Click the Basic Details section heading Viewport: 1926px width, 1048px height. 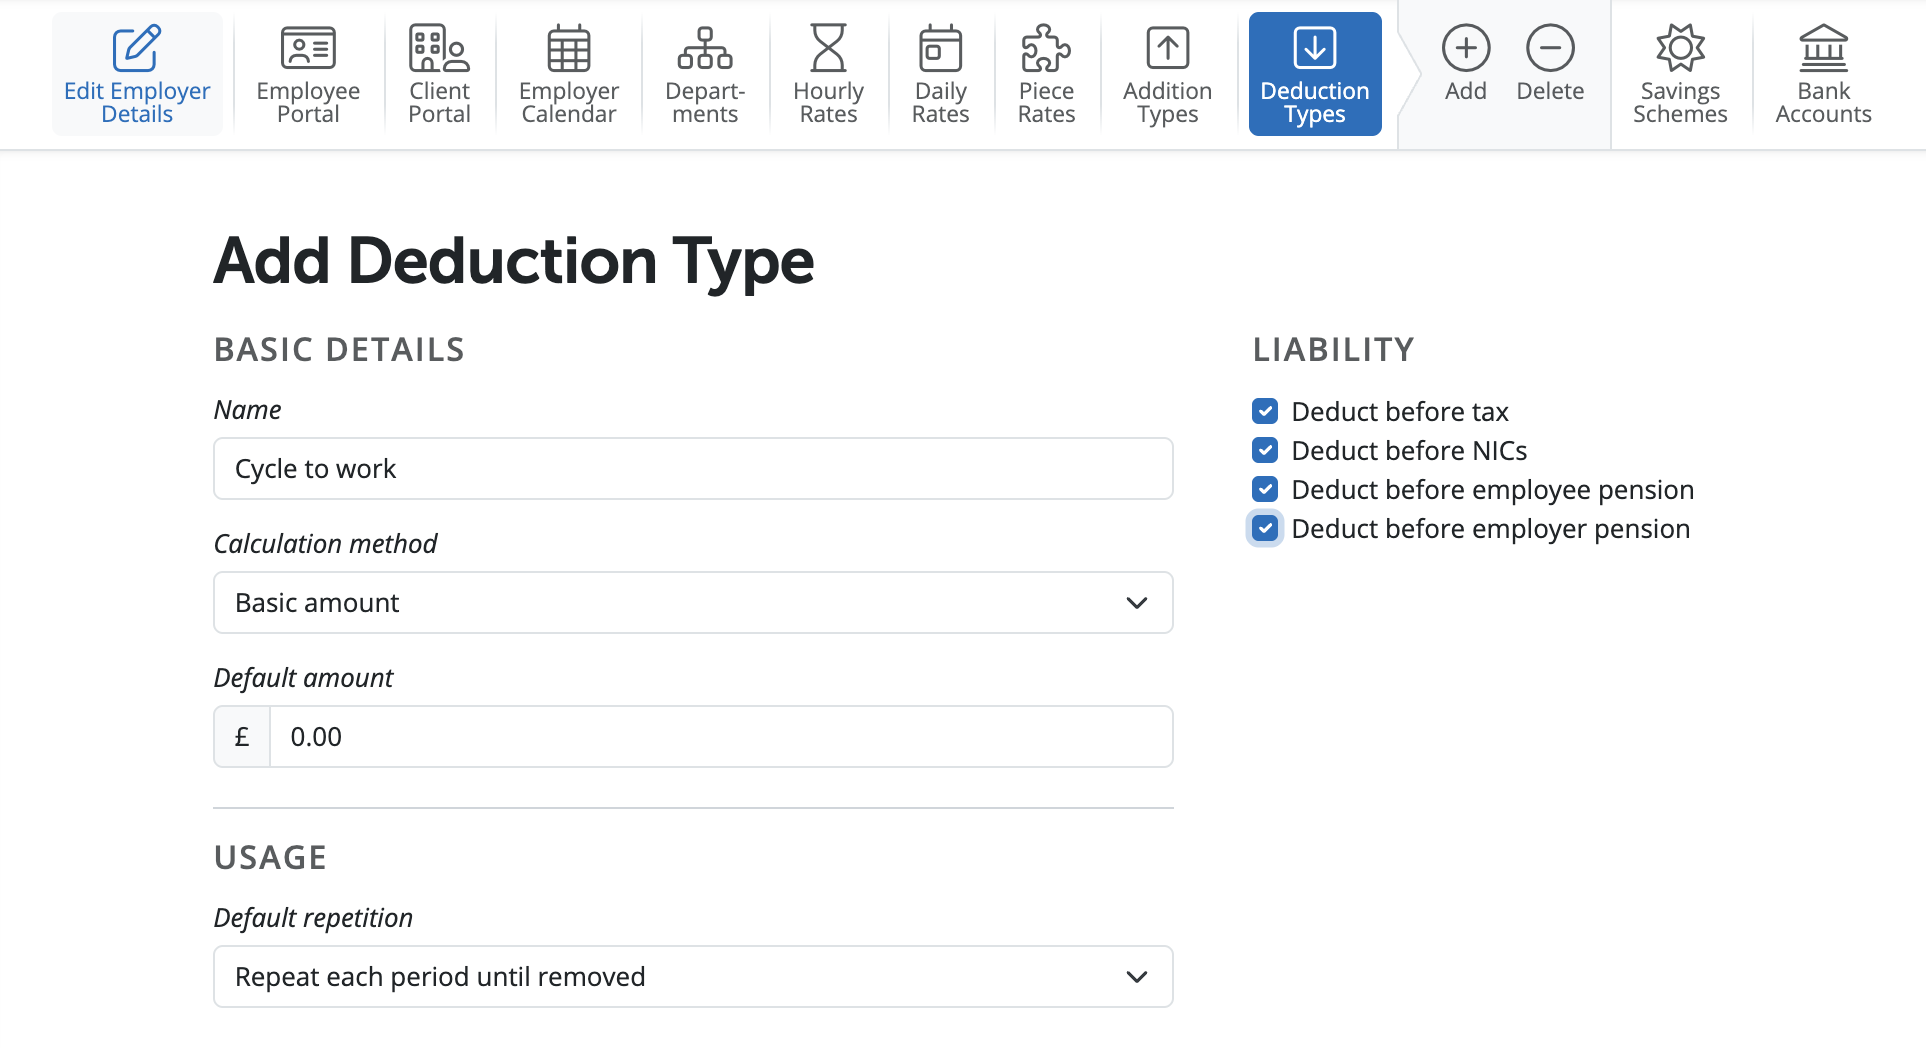coord(339,349)
